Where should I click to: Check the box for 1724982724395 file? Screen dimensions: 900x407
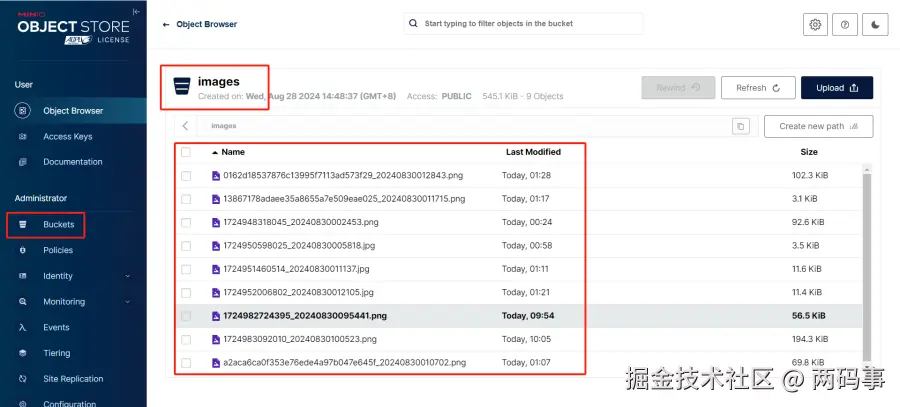[x=185, y=316]
